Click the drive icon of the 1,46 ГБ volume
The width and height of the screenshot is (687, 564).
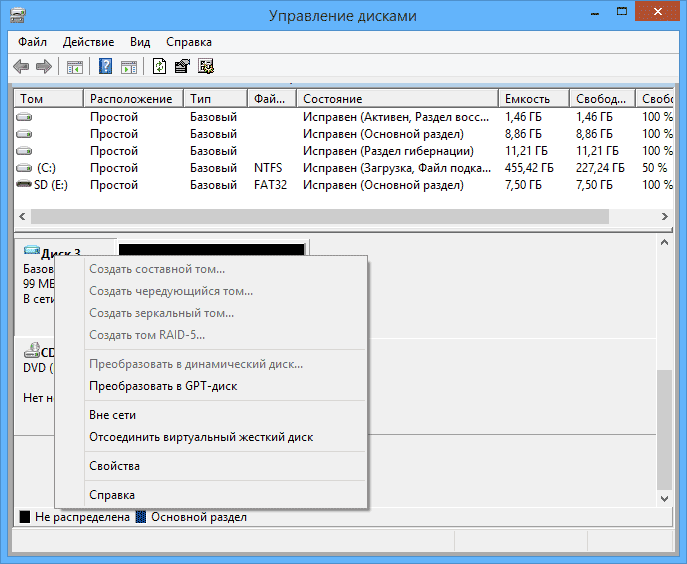coord(24,117)
